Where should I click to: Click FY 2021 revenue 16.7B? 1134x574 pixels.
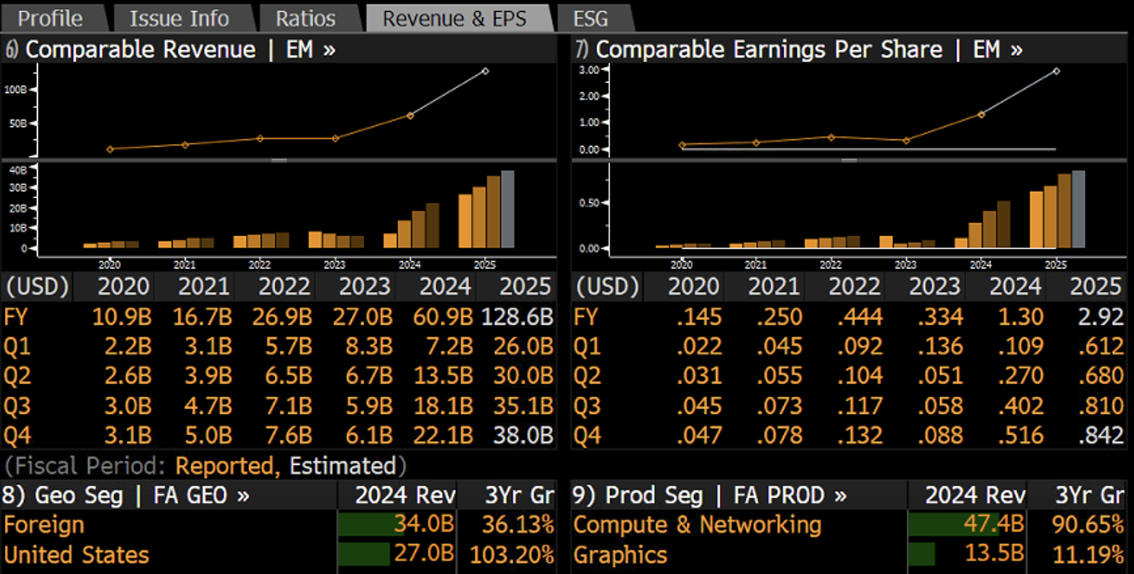click(202, 317)
